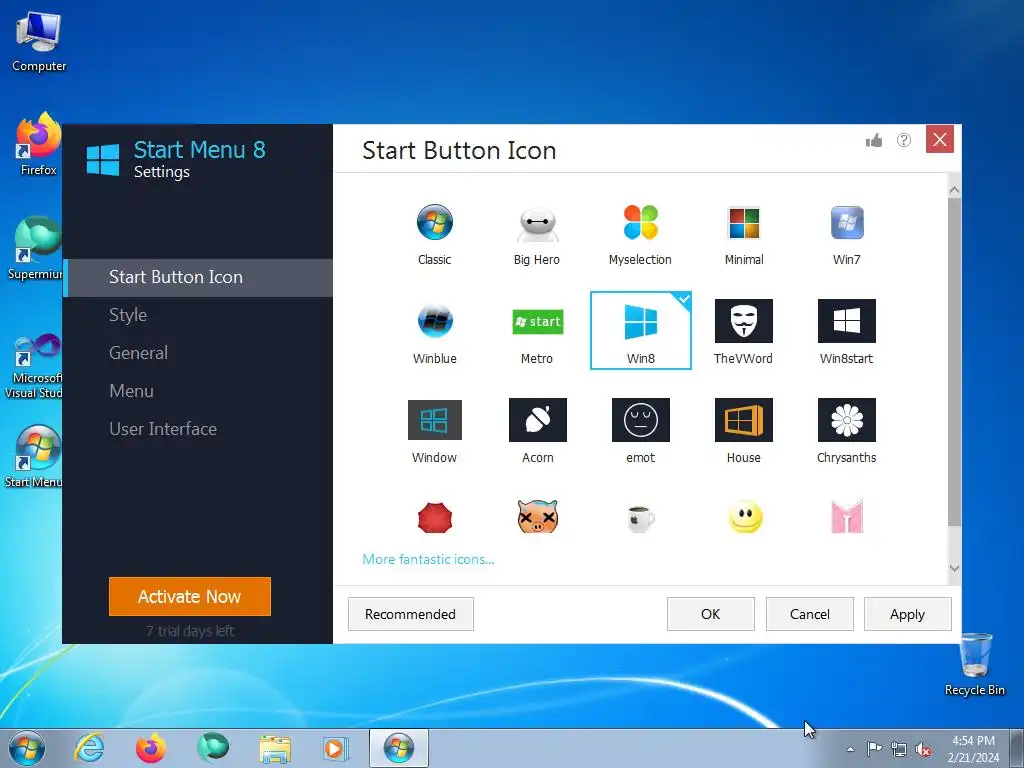Open the Windows Start orb on taskbar

tap(27, 748)
